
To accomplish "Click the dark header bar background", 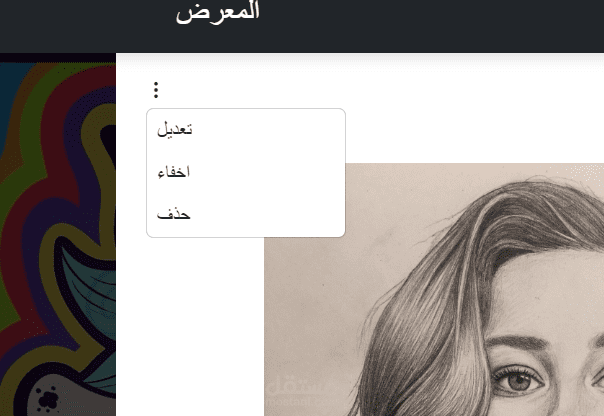I will [x=424, y=26].
